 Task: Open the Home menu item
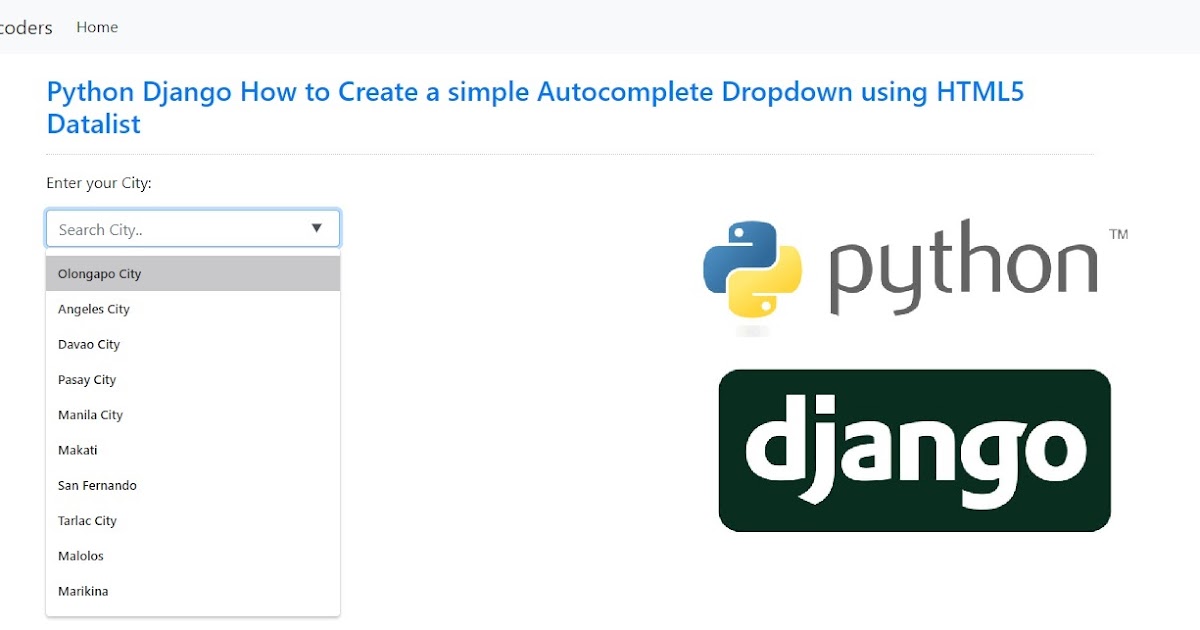pos(96,27)
